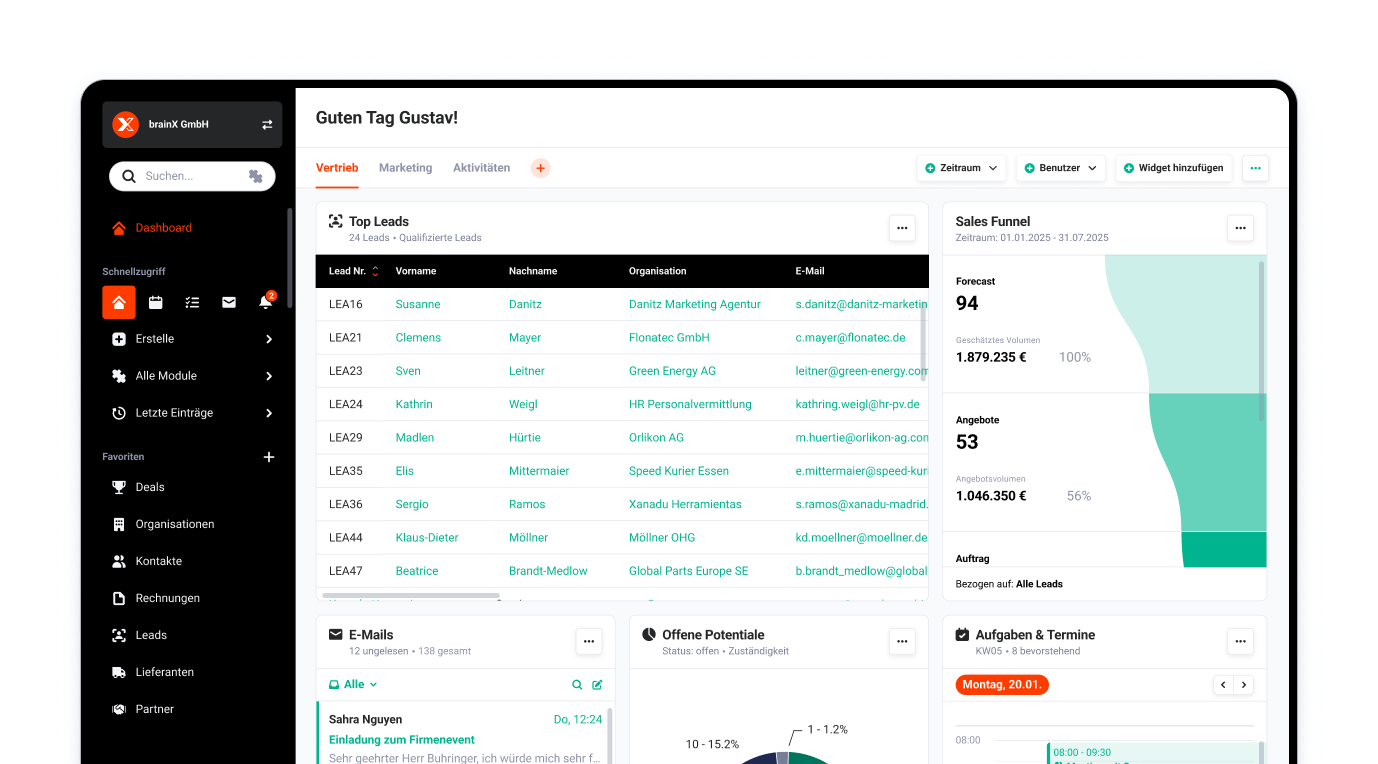
Task: Add a favorite with plus icon
Action: pos(268,457)
